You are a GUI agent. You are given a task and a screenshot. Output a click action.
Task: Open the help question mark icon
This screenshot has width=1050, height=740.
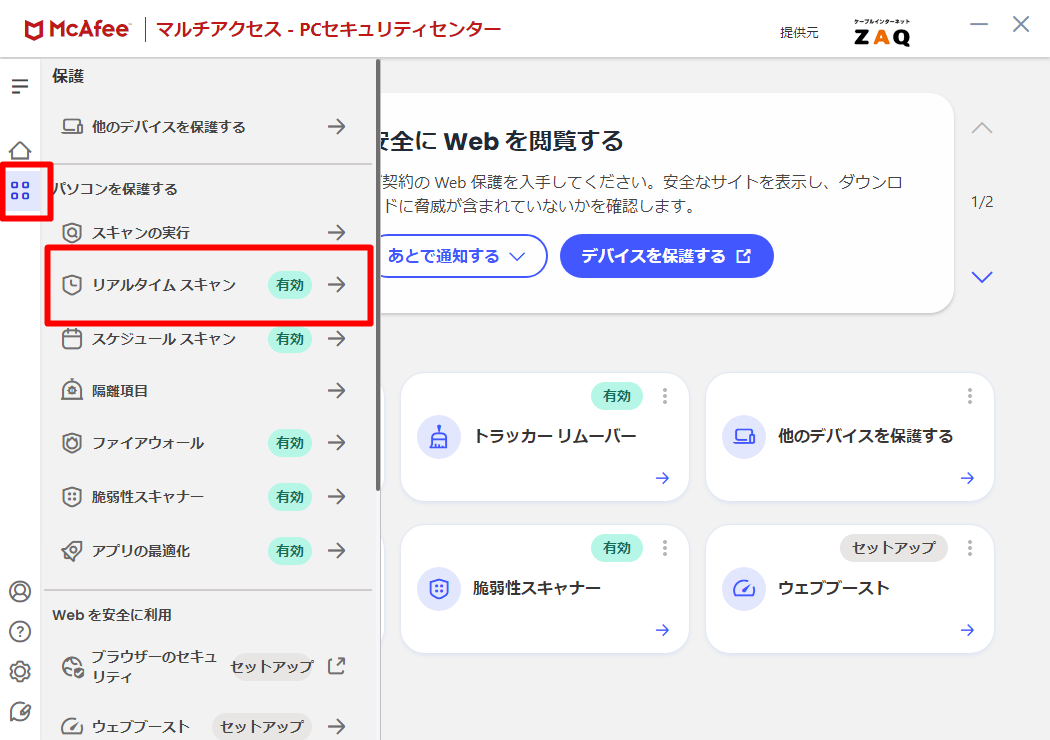(20, 632)
